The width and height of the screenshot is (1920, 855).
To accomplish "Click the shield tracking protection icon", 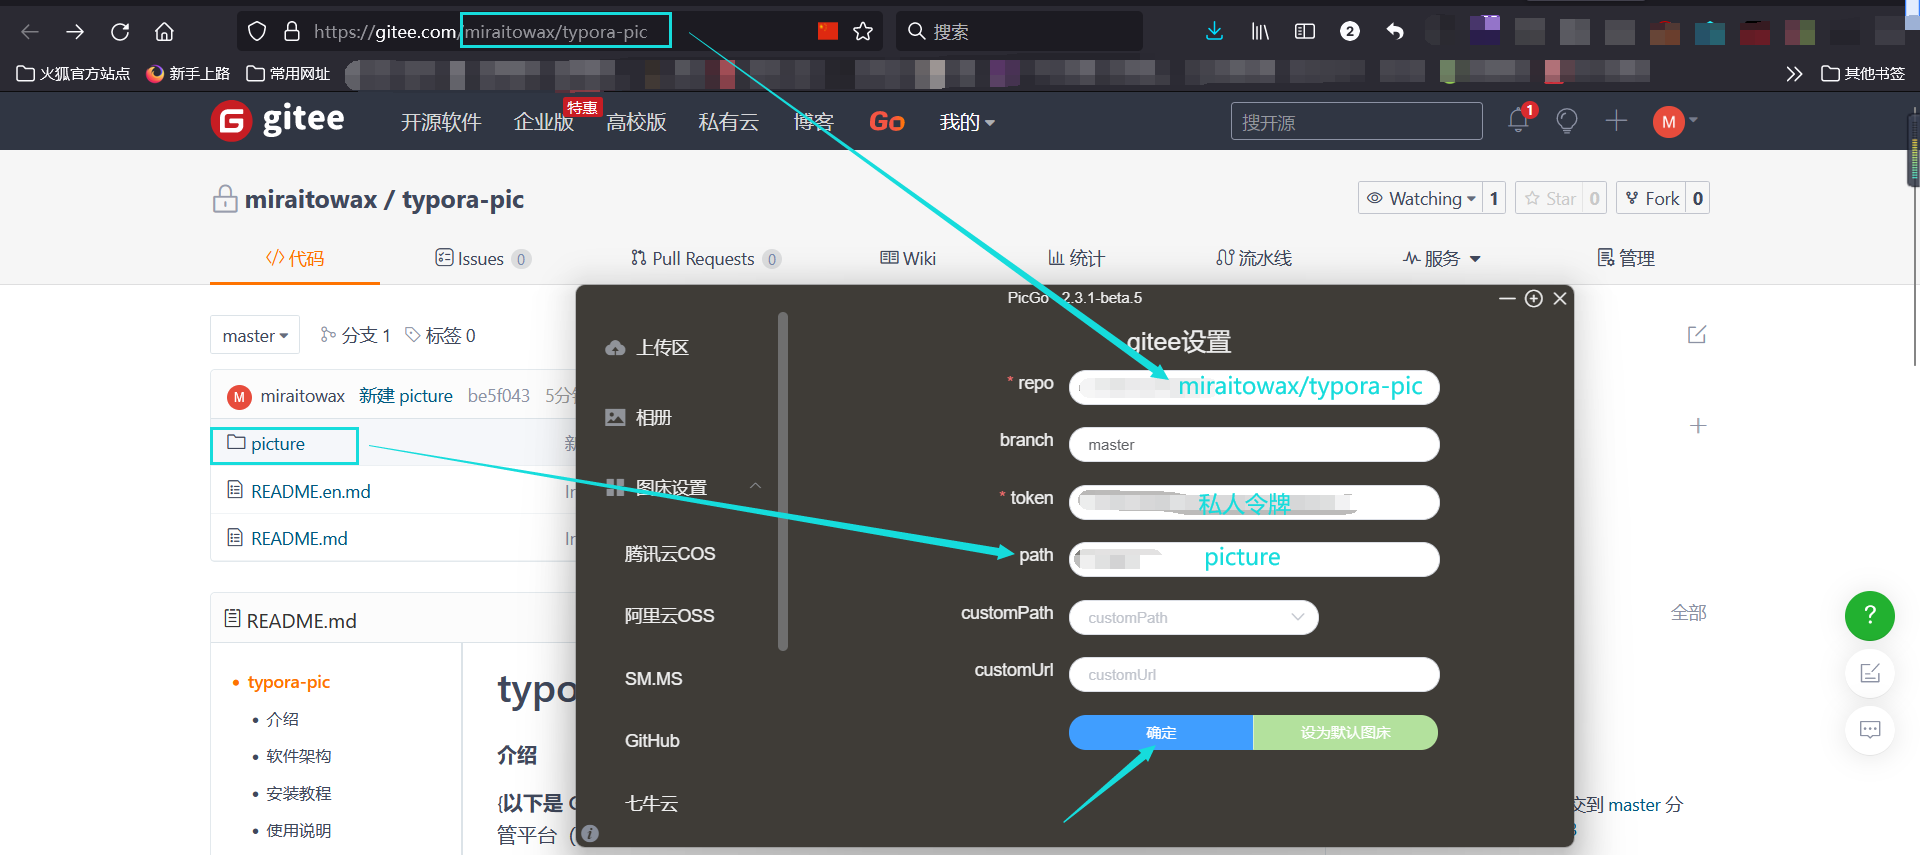I will 257,32.
